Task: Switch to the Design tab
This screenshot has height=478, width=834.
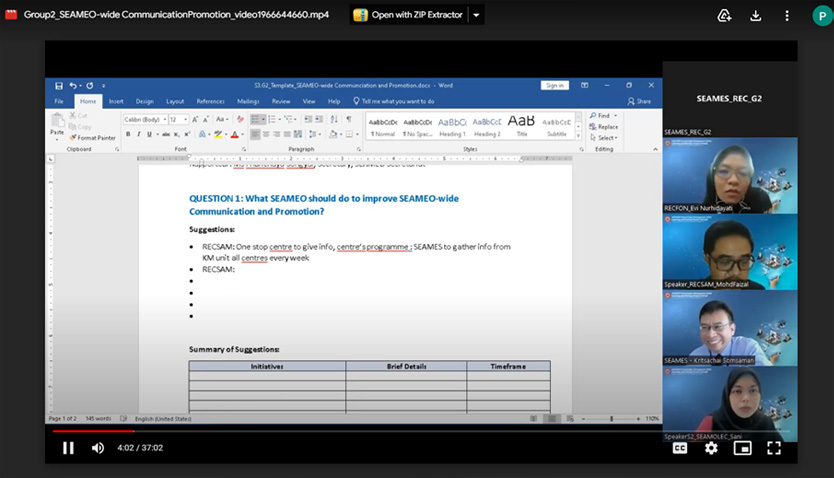Action: (x=144, y=101)
